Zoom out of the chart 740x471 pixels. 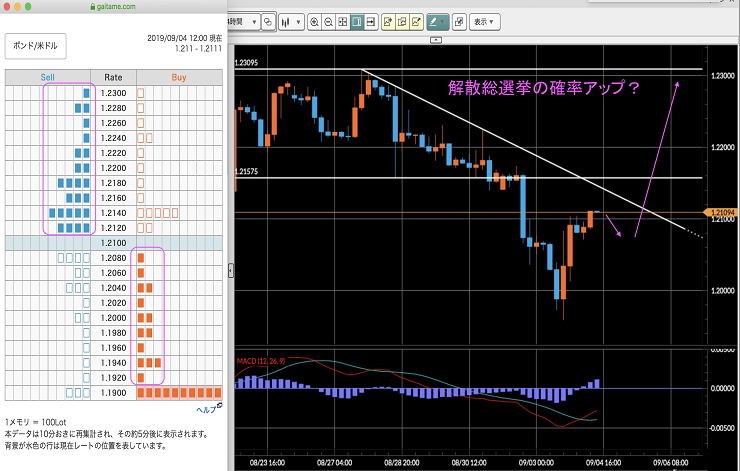pyautogui.click(x=328, y=22)
